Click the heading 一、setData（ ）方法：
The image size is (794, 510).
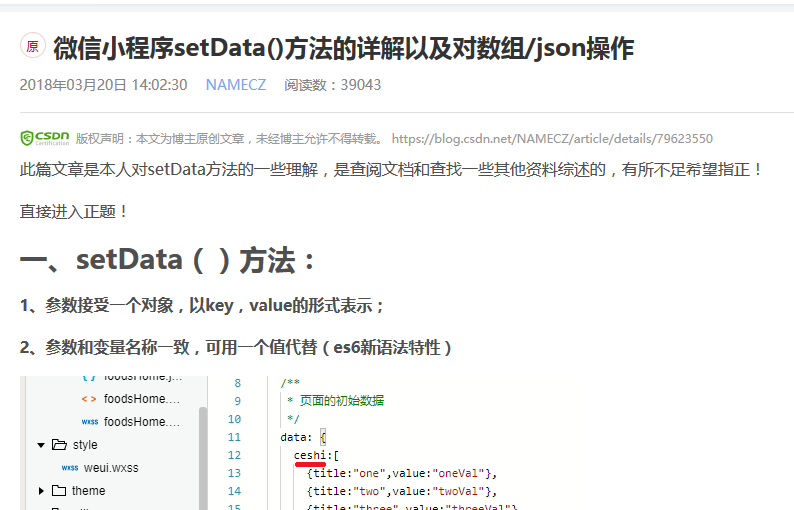click(167, 260)
